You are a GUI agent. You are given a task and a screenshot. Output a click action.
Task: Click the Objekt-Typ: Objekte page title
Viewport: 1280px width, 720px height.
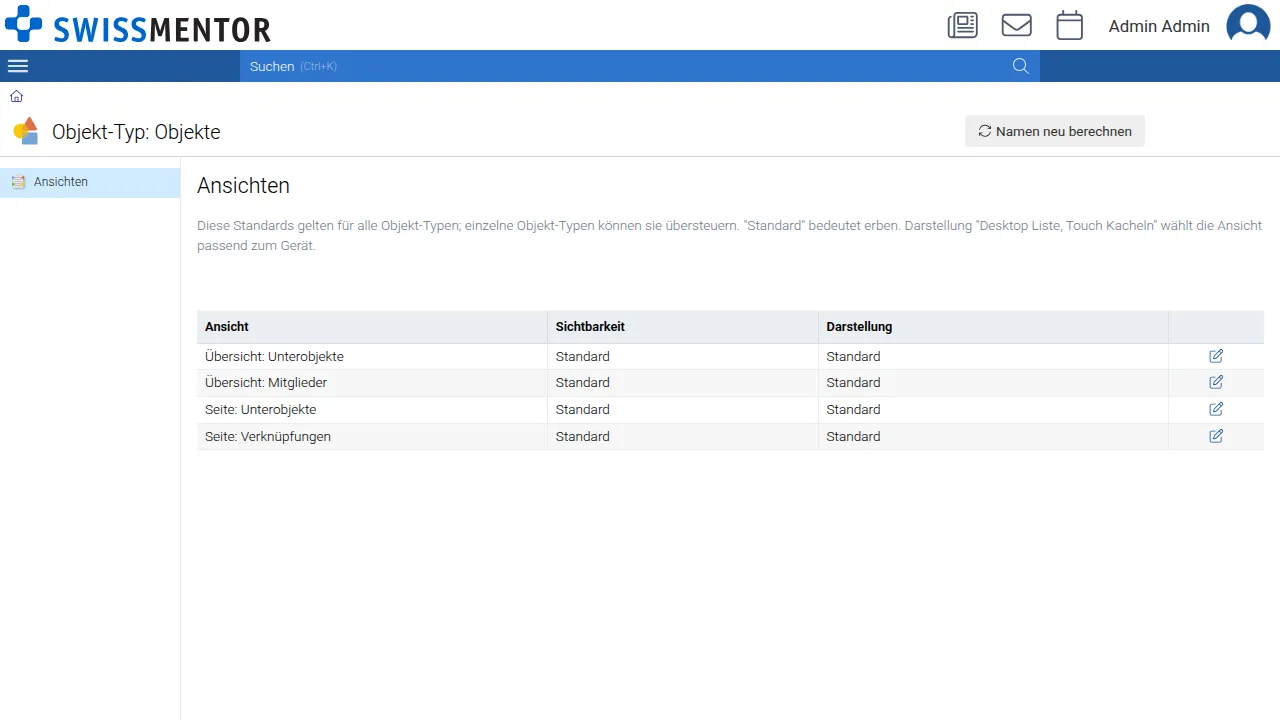[136, 132]
